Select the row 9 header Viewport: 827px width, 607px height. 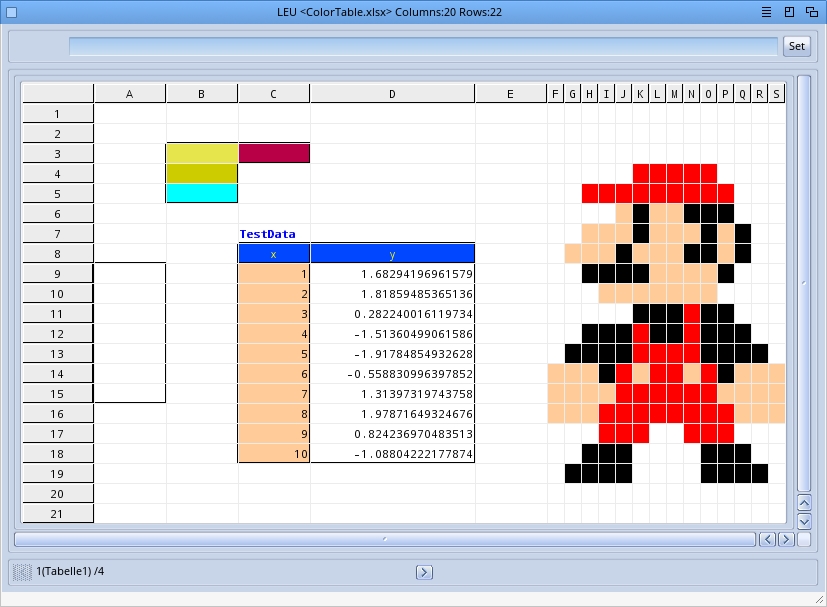click(57, 274)
